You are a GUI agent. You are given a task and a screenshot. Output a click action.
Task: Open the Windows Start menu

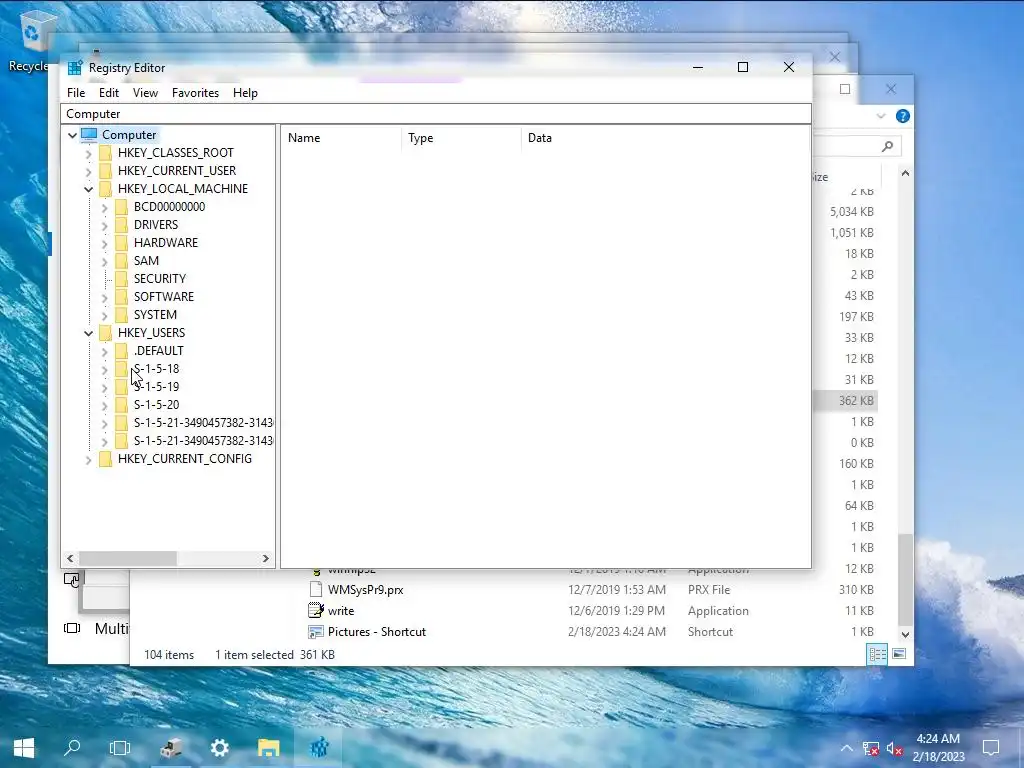[x=24, y=748]
